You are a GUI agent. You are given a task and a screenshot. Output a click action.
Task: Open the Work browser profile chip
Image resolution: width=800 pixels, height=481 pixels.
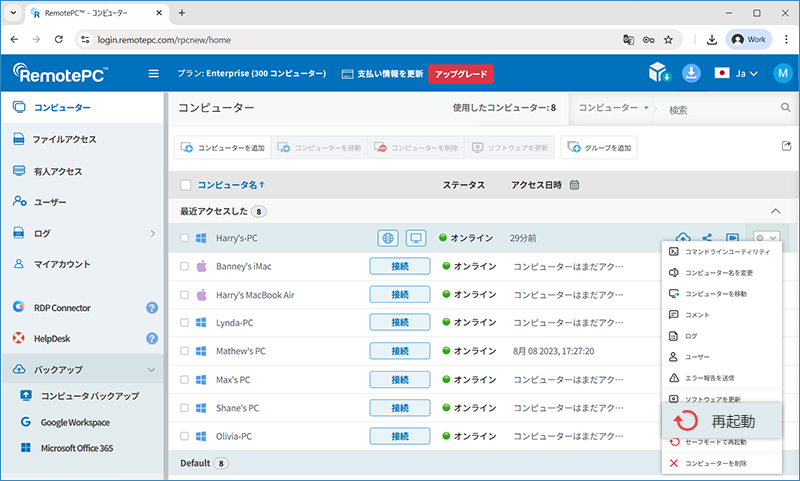click(x=748, y=39)
